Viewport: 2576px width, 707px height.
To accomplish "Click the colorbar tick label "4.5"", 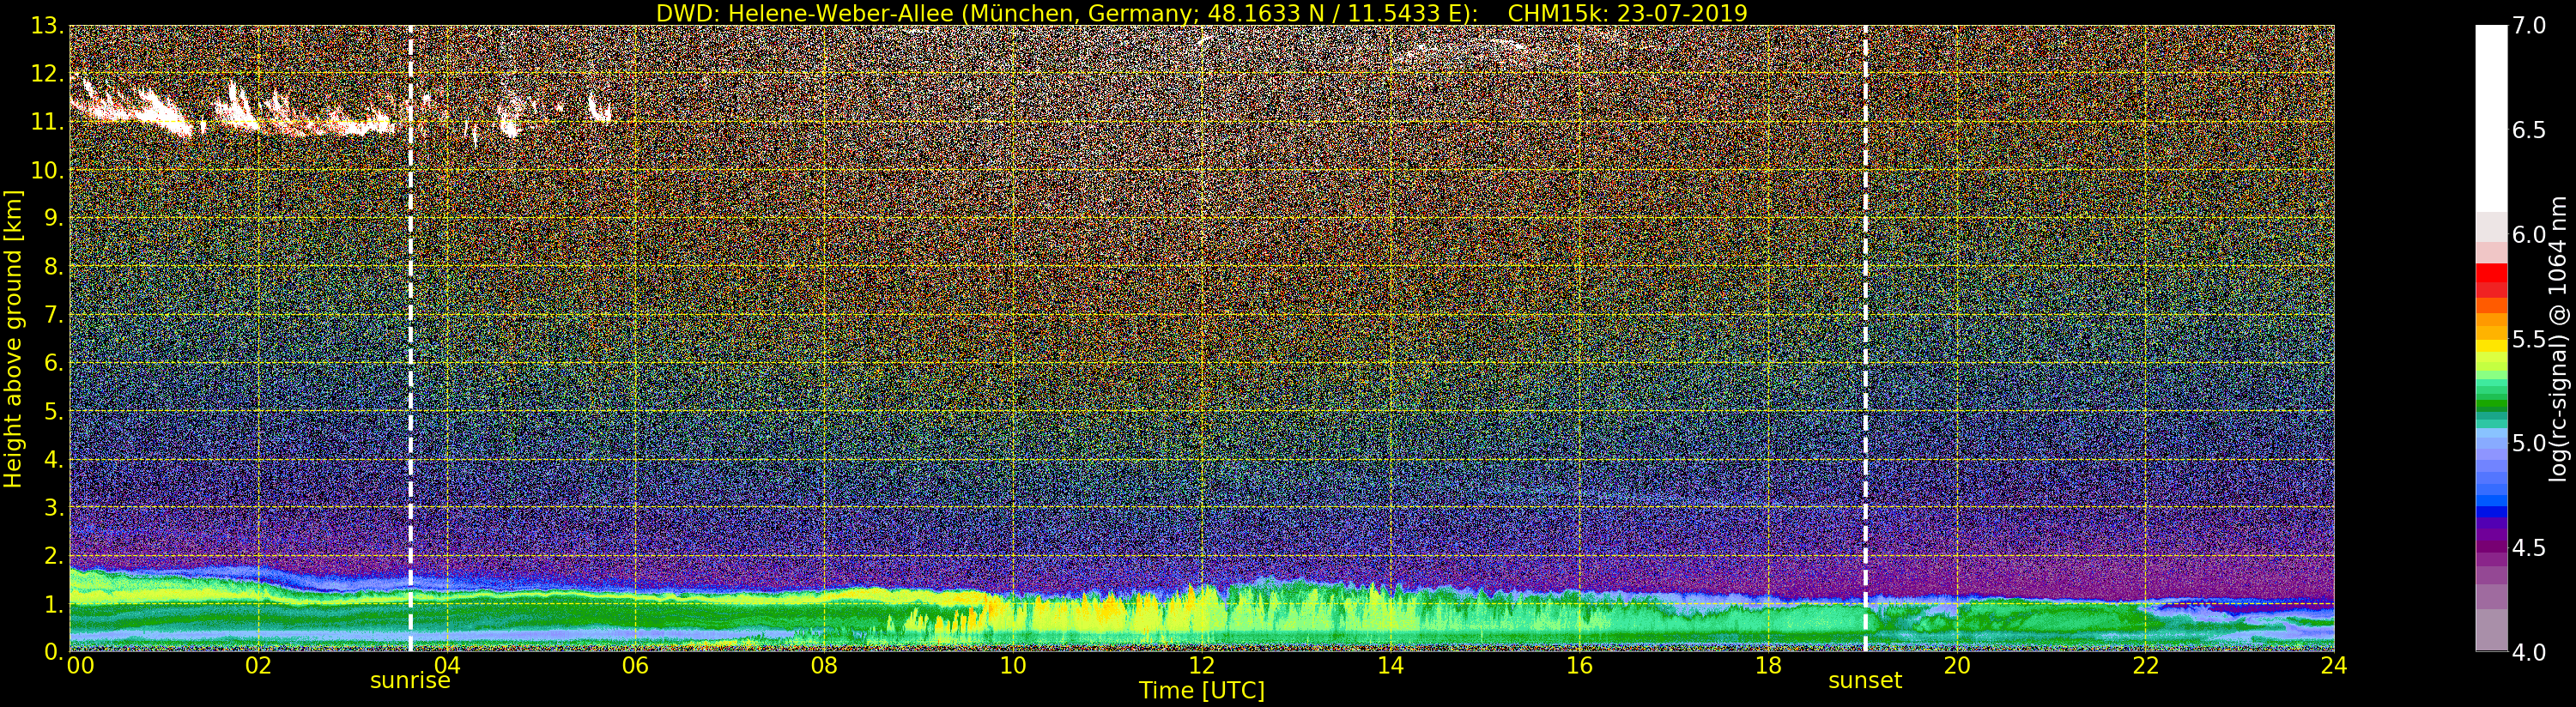I will (2529, 548).
